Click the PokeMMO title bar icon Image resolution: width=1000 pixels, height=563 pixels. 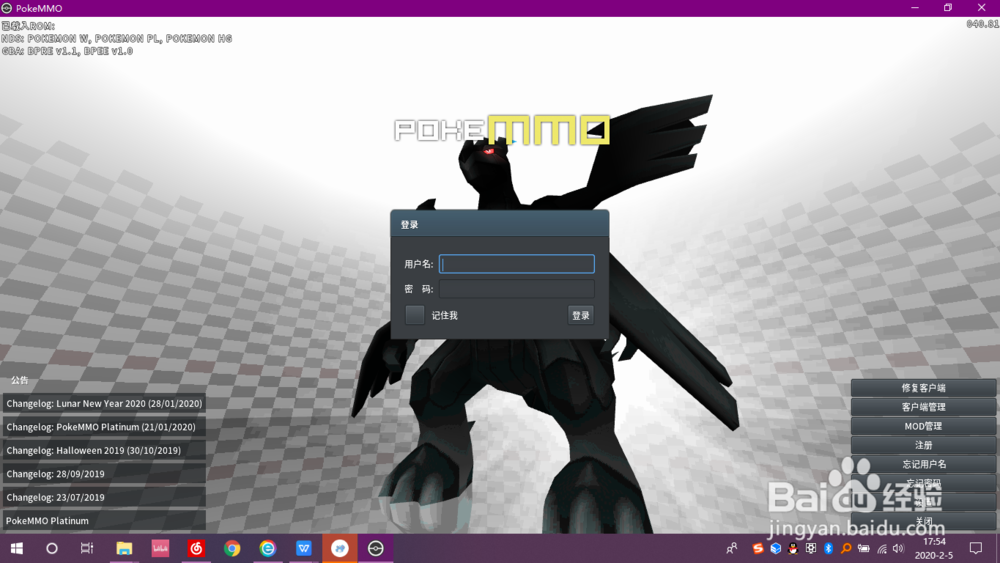7,8
